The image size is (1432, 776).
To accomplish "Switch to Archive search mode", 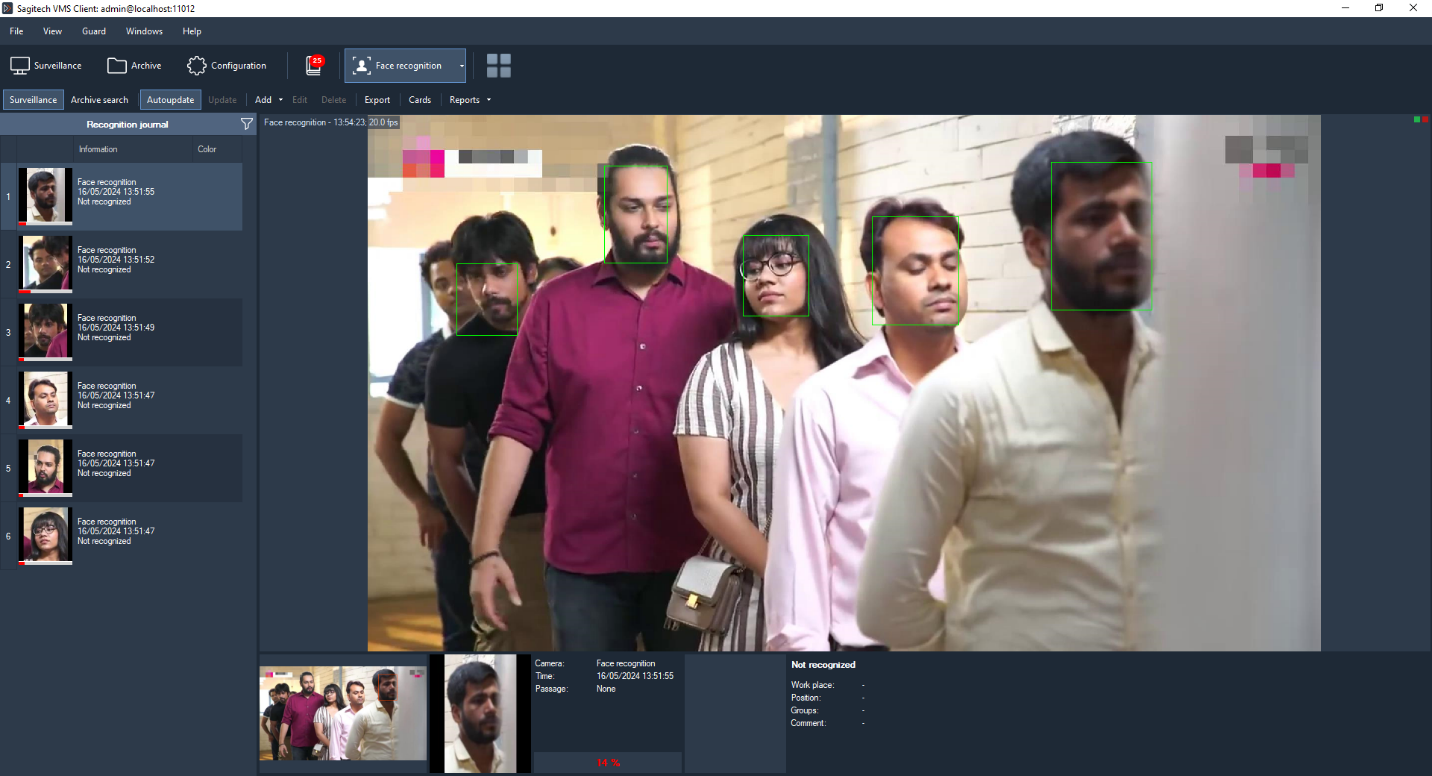I will tap(99, 100).
